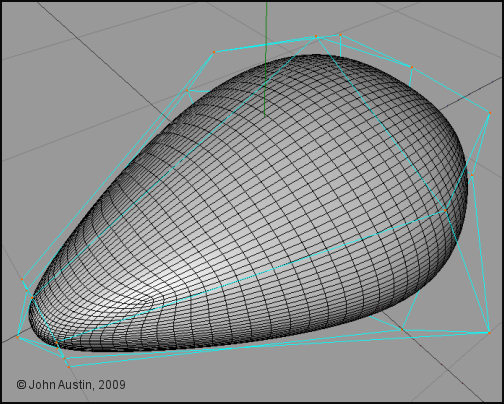The height and width of the screenshot is (404, 504).
Task: Pick the rightmost of the two top orange control points
Action: coord(340,35)
